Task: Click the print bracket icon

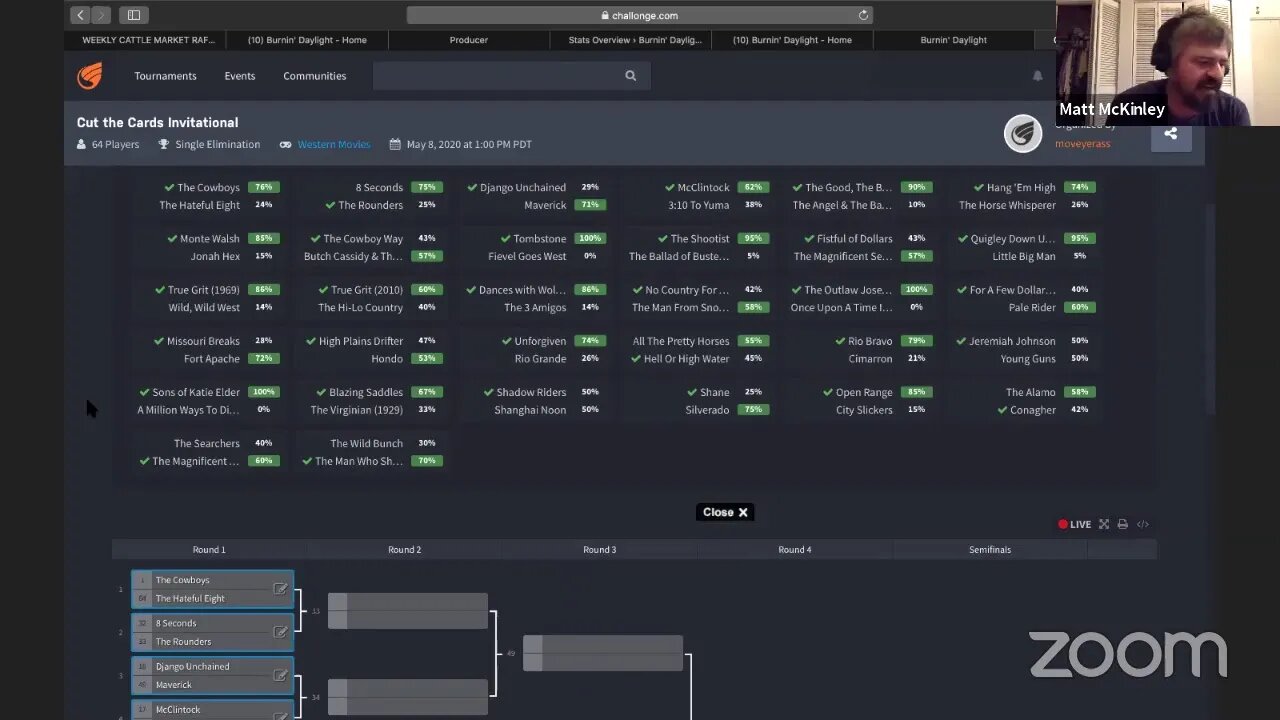Action: coord(1123,524)
